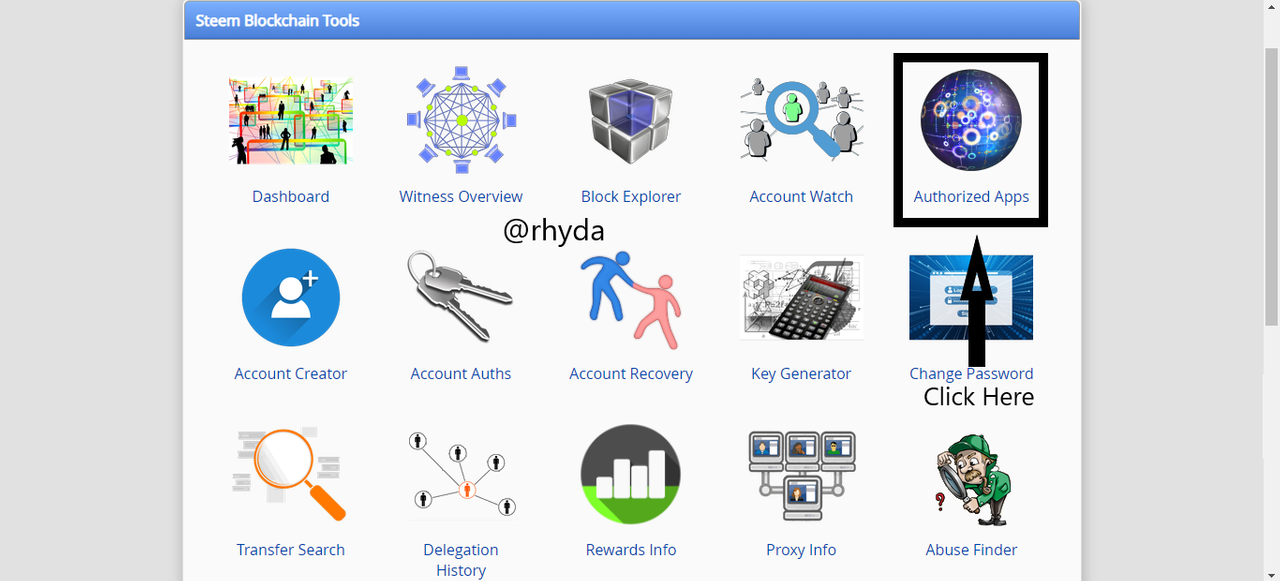Follow the Rewards Info text link

[x=631, y=549]
